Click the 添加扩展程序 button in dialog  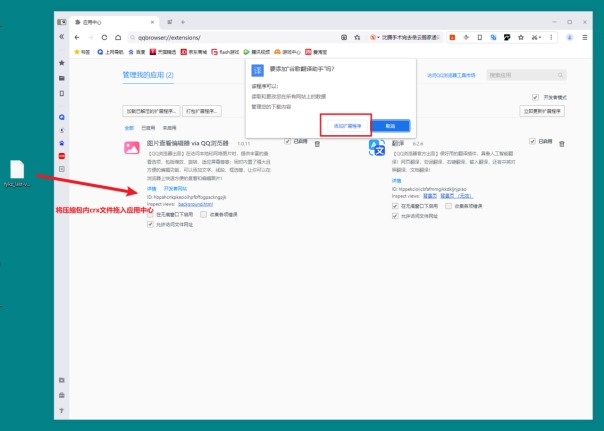(345, 125)
